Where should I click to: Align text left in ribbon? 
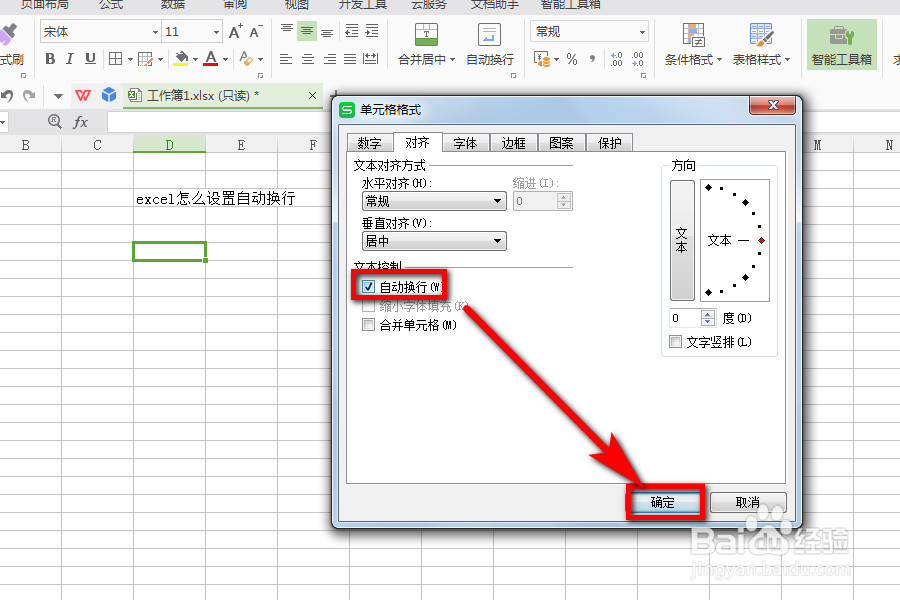point(286,59)
